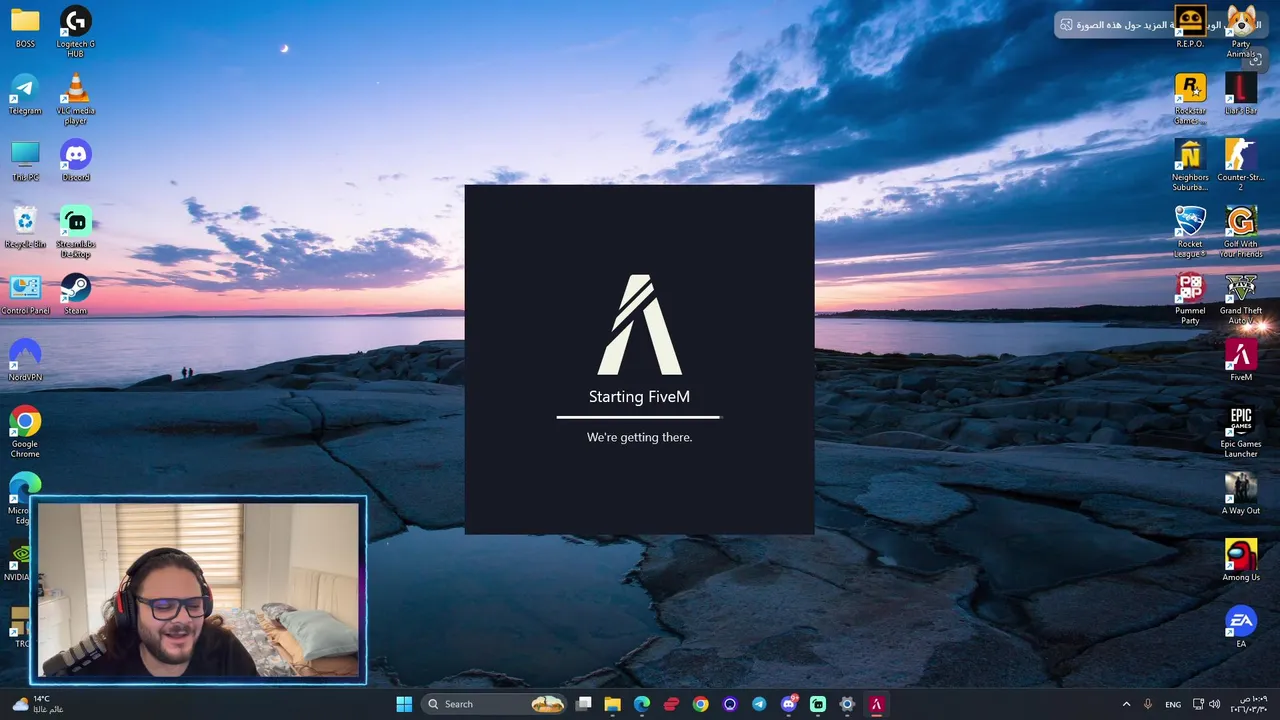Open Telegram desktop shortcut
The height and width of the screenshot is (720, 1280).
[25, 94]
